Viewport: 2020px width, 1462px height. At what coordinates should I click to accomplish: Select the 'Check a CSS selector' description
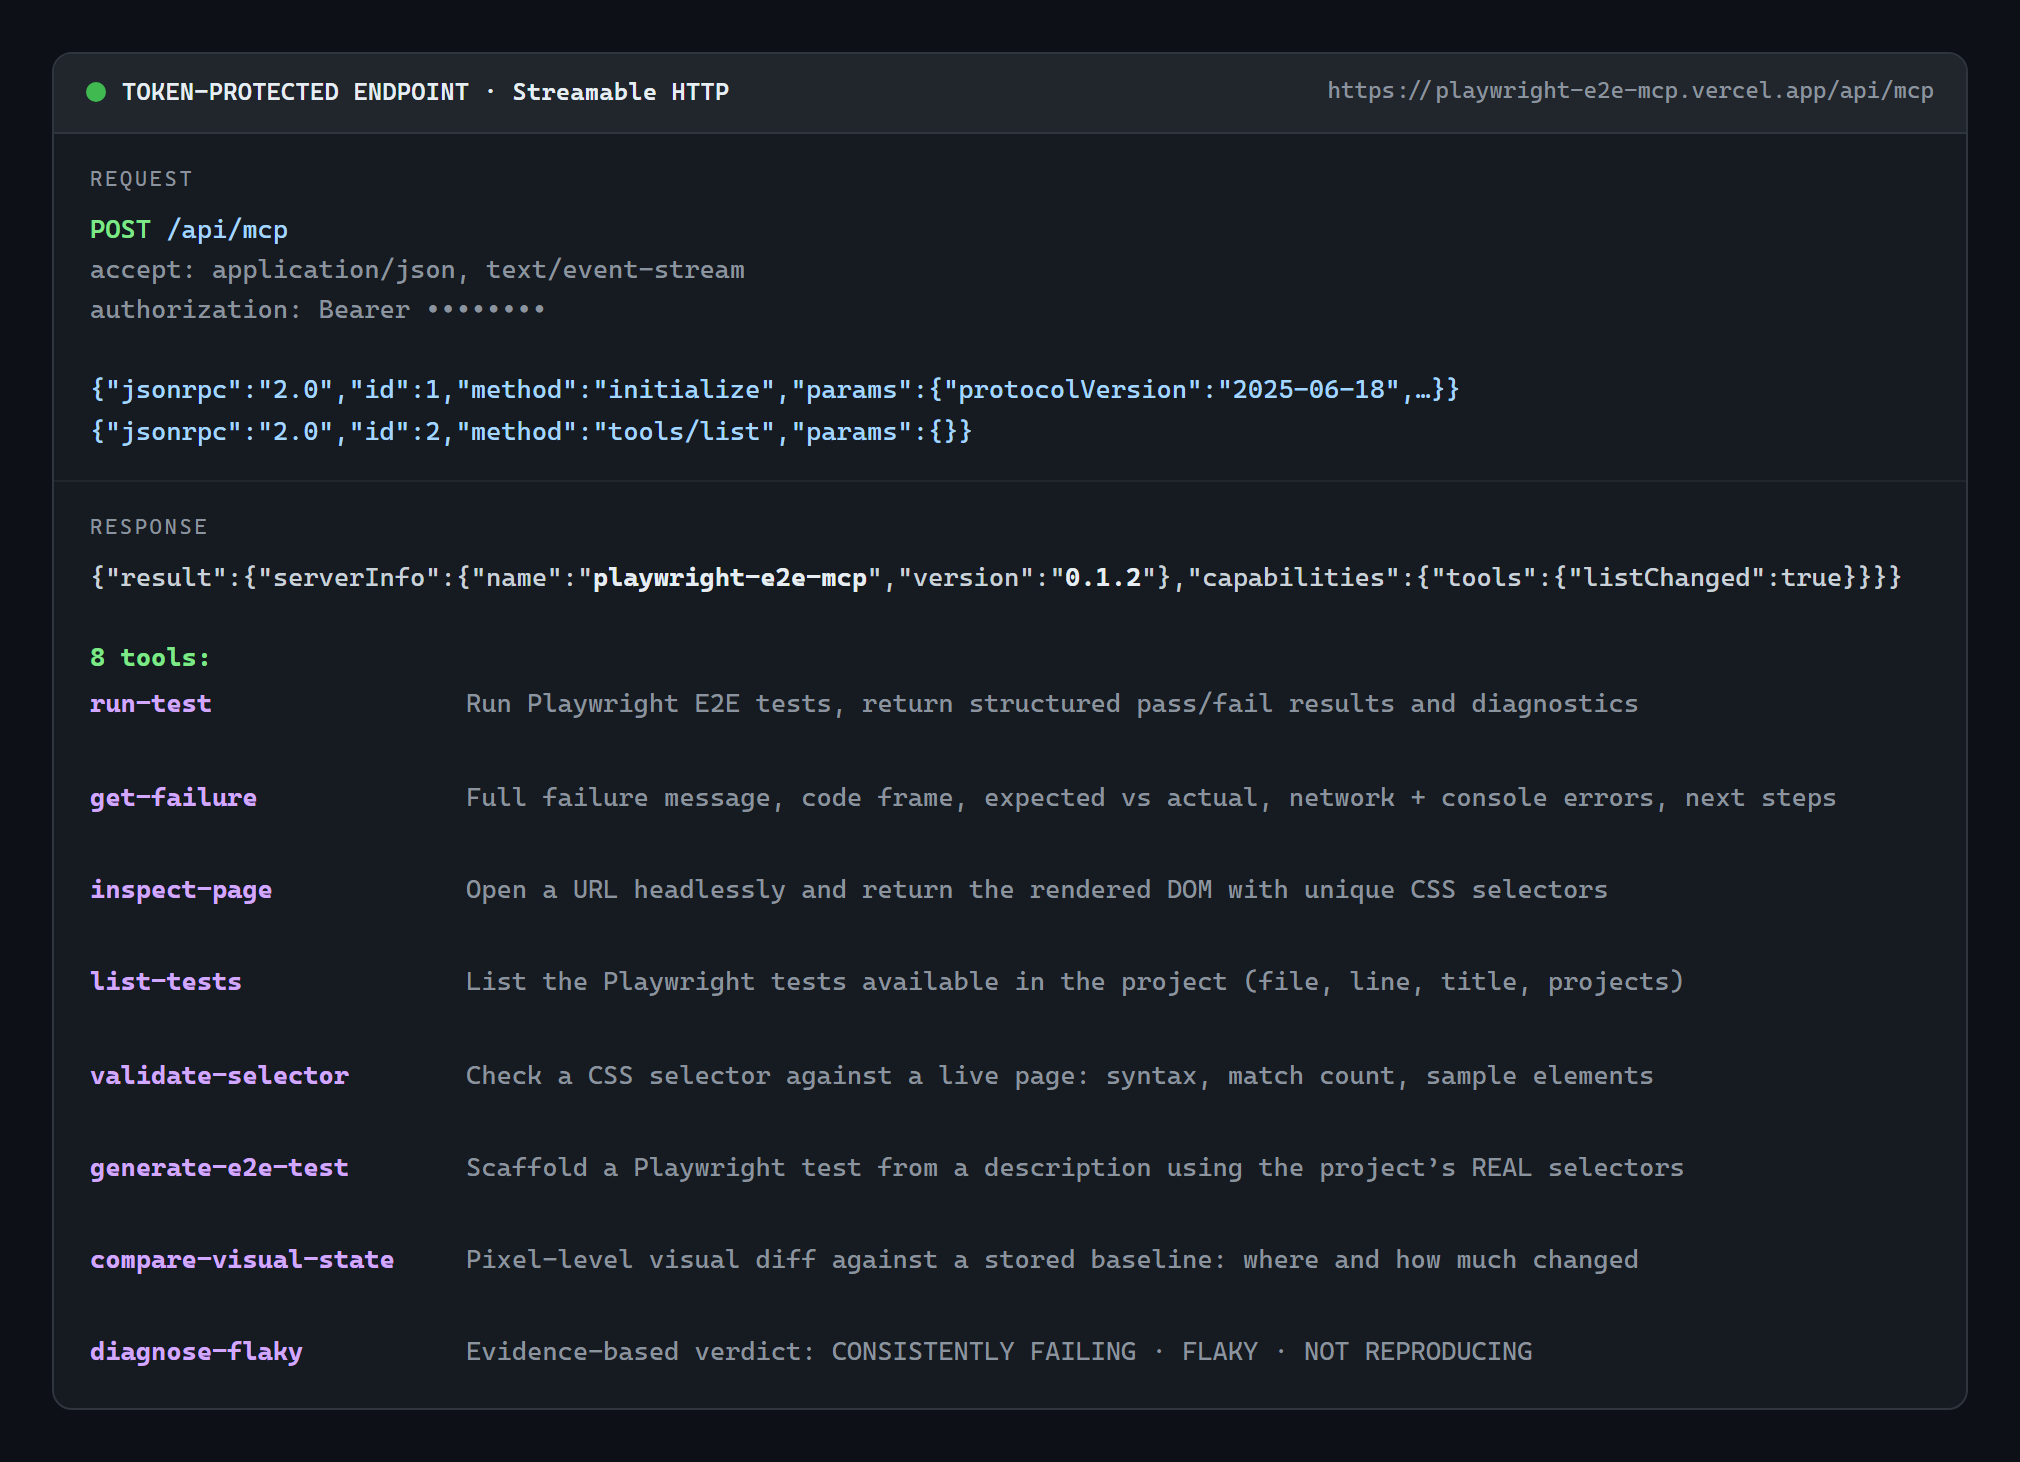click(x=1060, y=1076)
